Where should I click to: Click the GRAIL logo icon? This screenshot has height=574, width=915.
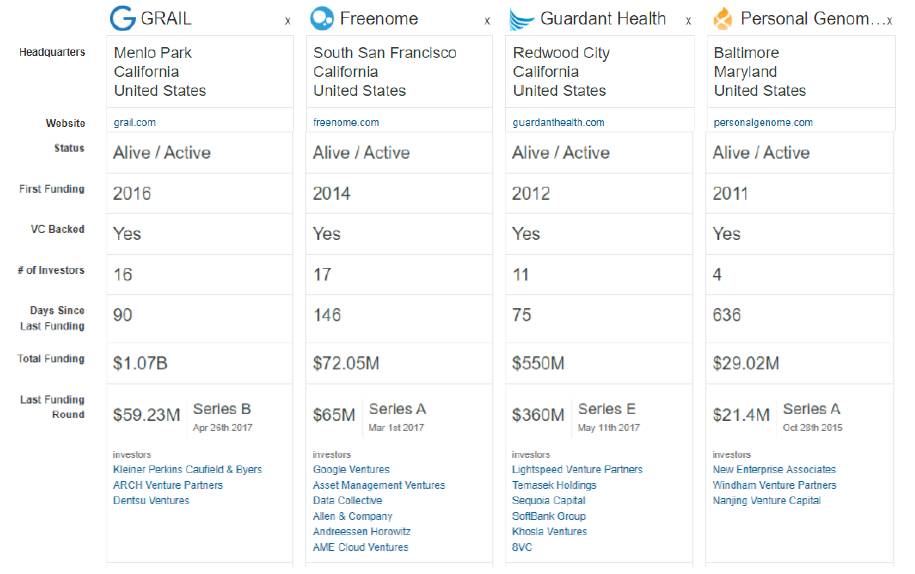pos(122,19)
